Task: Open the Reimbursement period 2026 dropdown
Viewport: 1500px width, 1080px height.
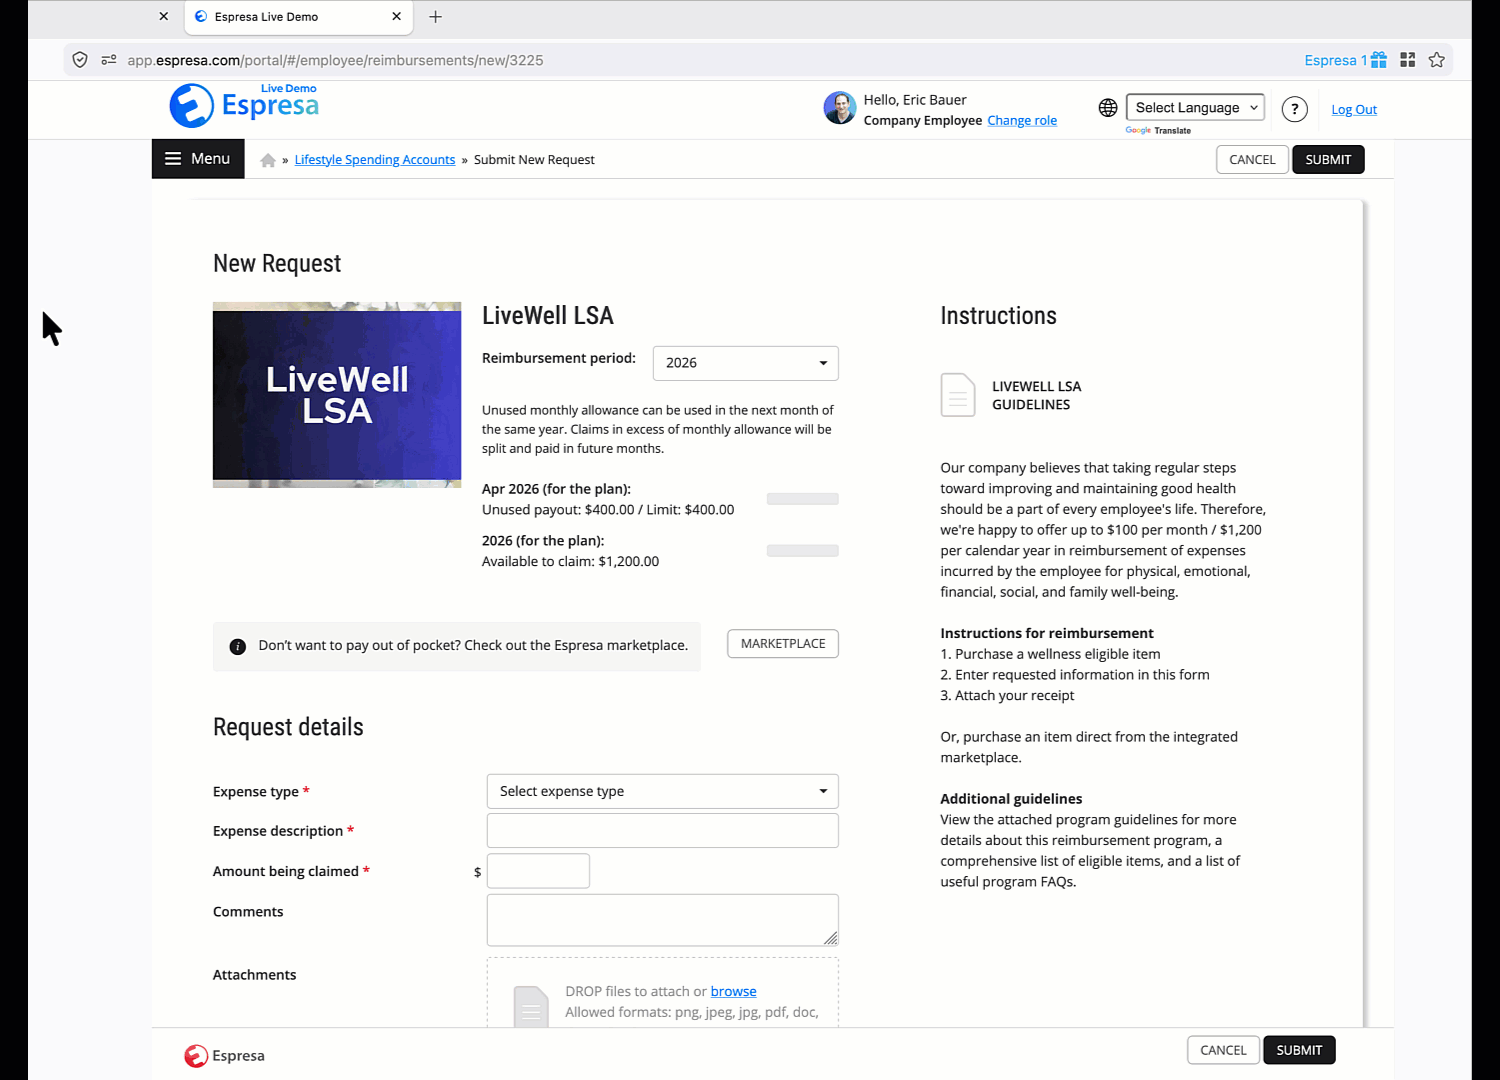Action: (746, 363)
